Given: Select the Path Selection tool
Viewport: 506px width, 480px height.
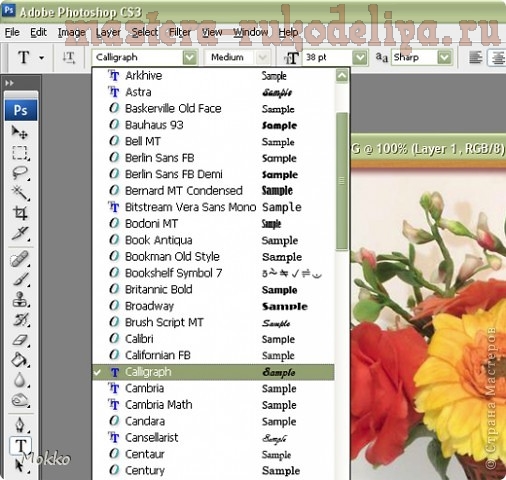Looking at the screenshot, I should pos(20,465).
